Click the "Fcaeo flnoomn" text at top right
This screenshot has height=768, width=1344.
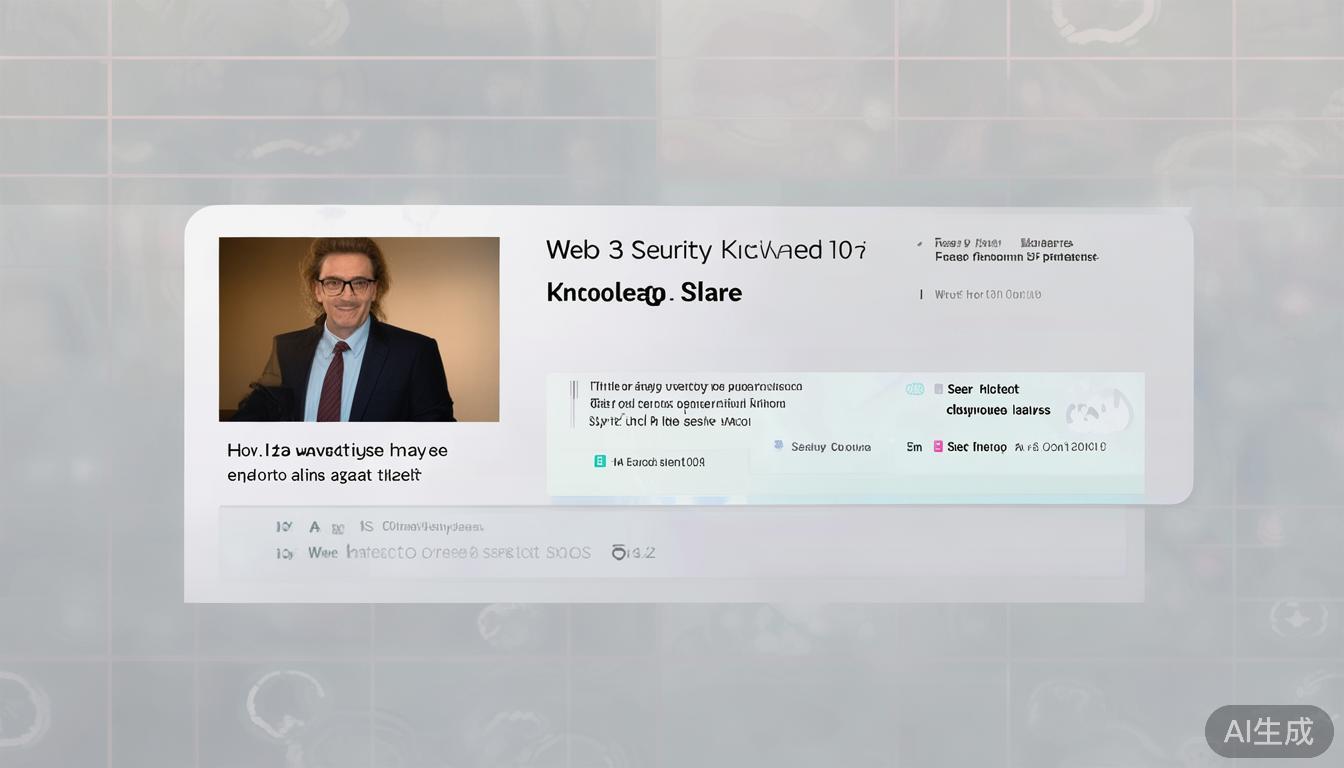tap(1015, 257)
